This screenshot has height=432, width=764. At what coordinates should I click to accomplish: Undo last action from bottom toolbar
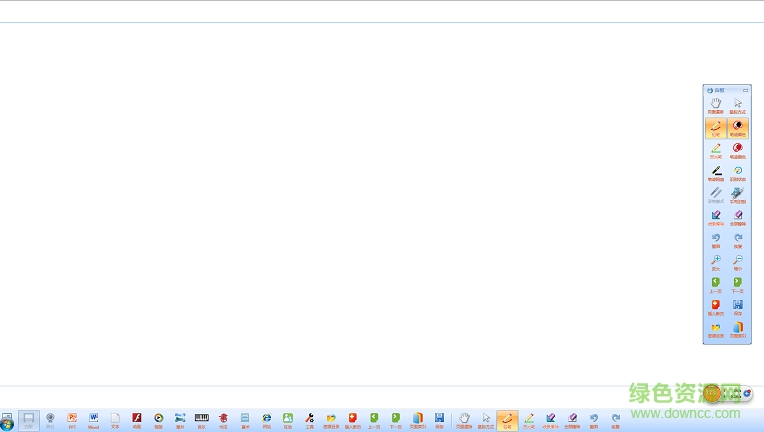pos(594,420)
